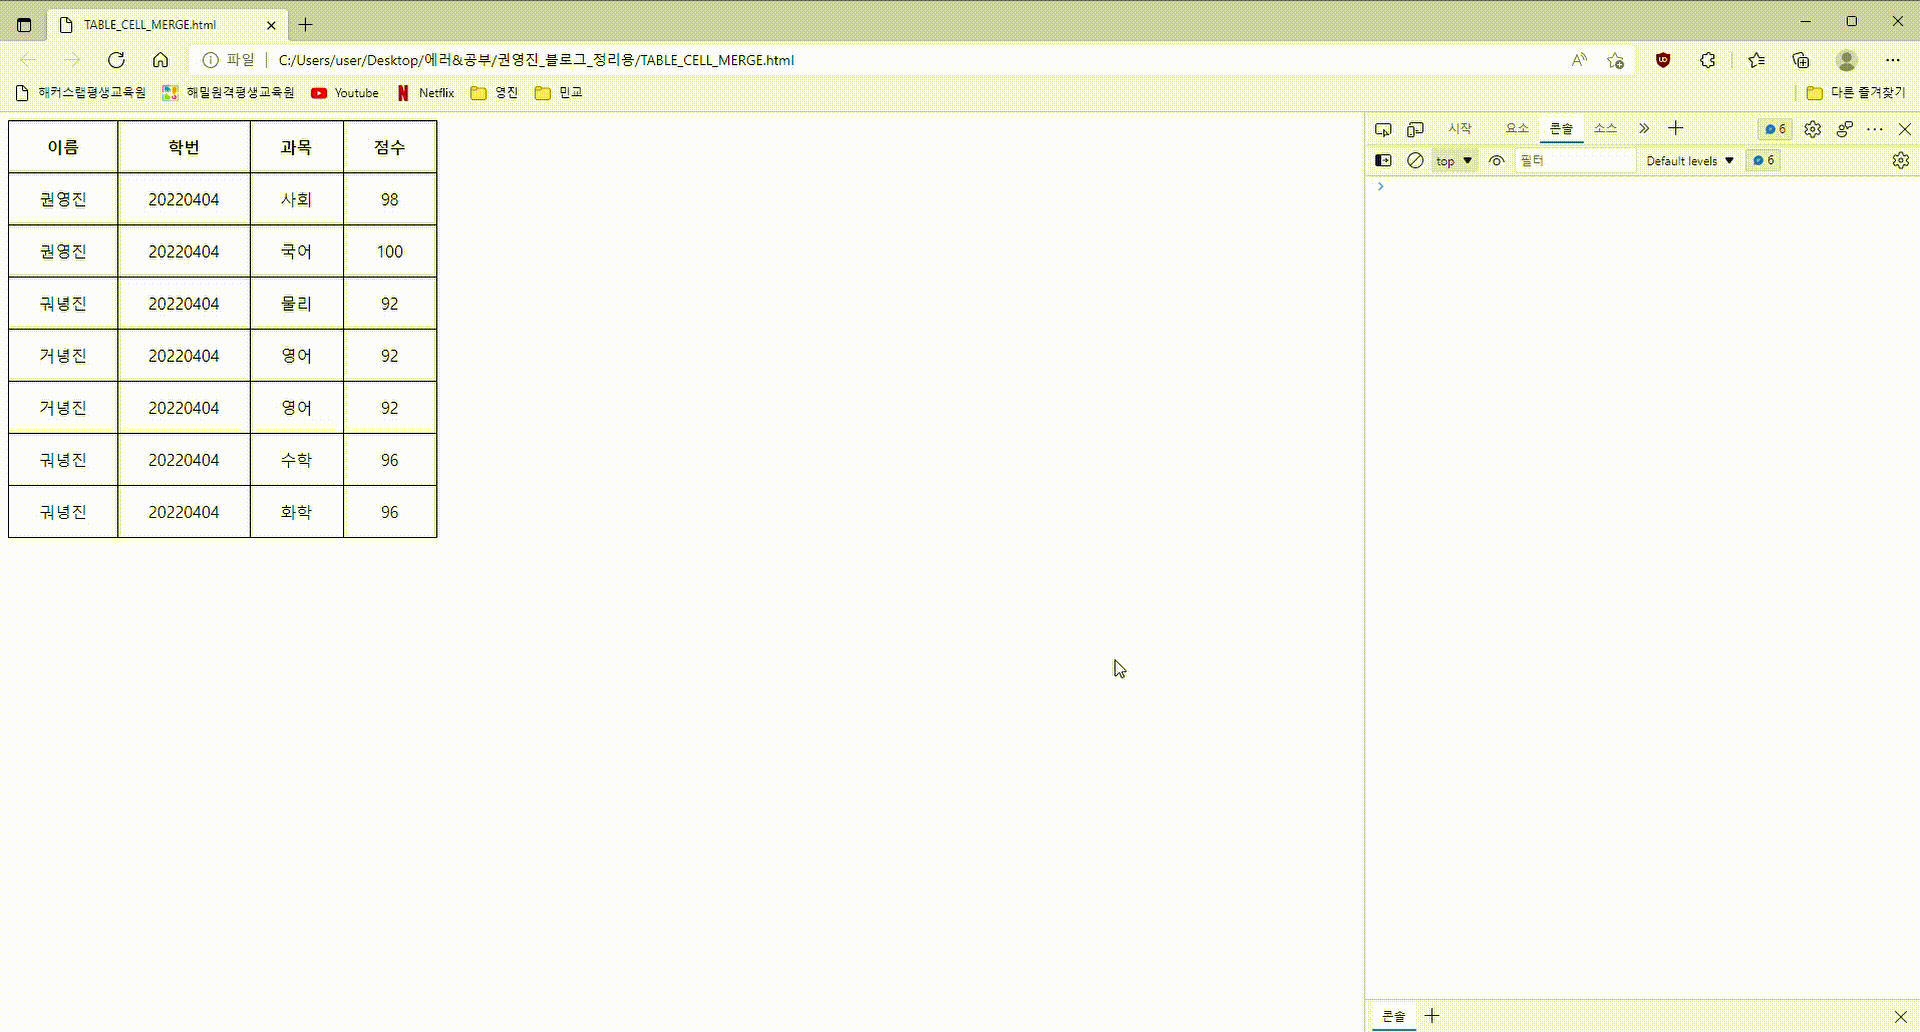This screenshot has width=1920, height=1032.
Task: Click the 과목 table header
Action: point(297,147)
